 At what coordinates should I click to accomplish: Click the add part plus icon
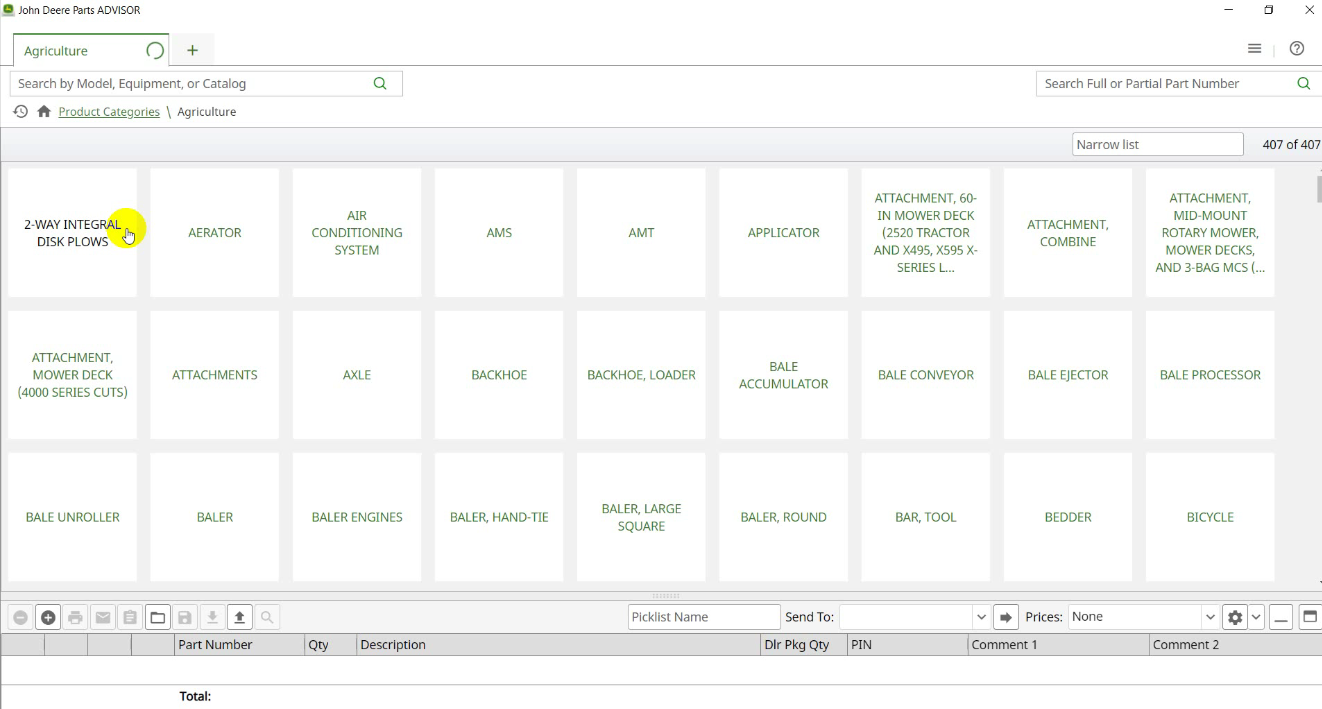point(48,617)
